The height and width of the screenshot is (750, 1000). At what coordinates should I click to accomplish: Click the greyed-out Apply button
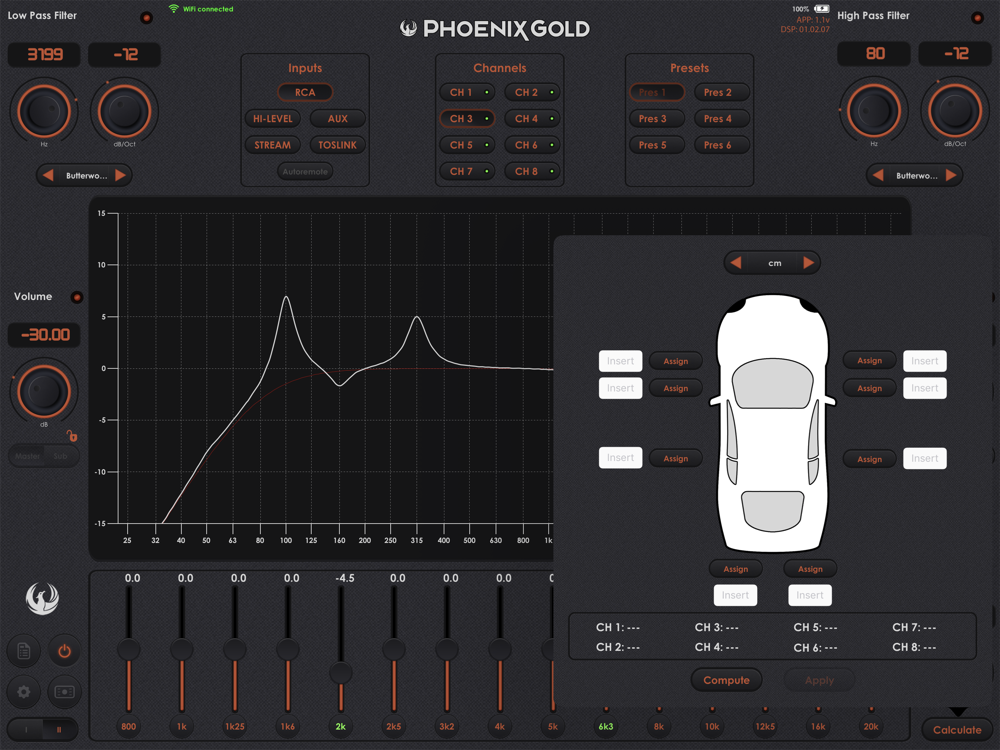[x=820, y=680]
